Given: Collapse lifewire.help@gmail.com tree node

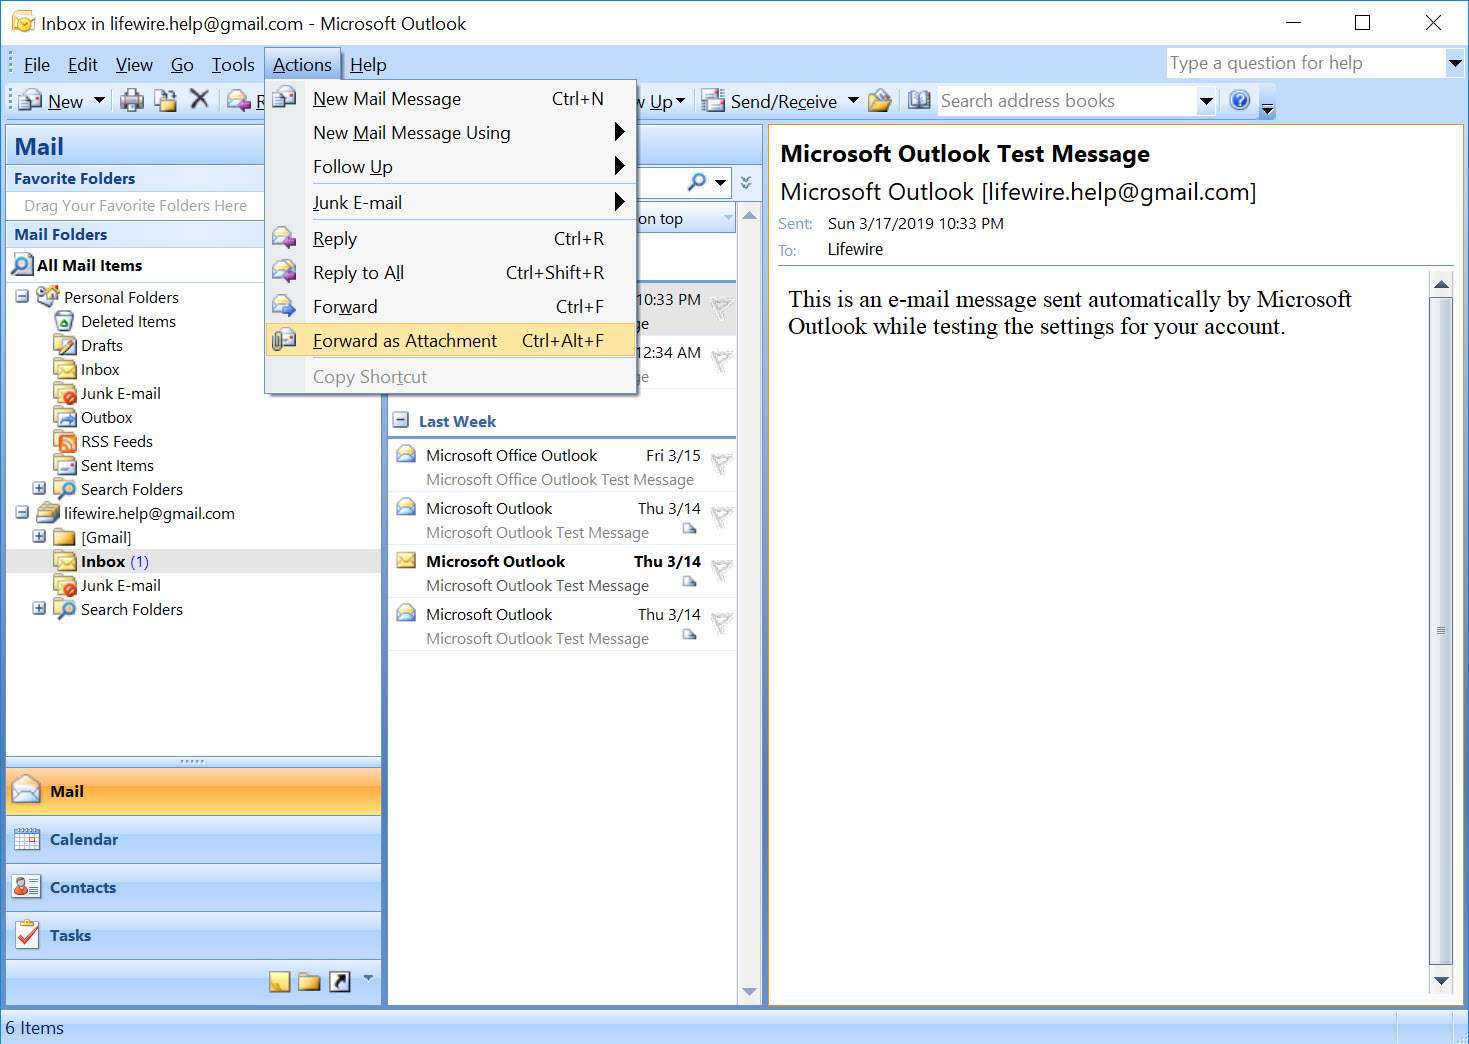Looking at the screenshot, I should tap(22, 513).
